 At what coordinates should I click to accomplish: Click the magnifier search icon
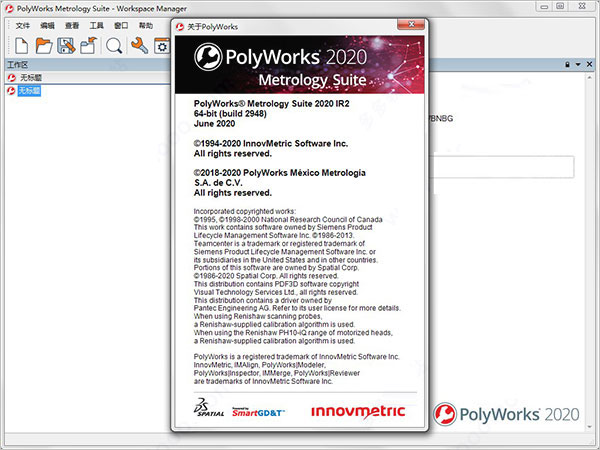[x=114, y=46]
